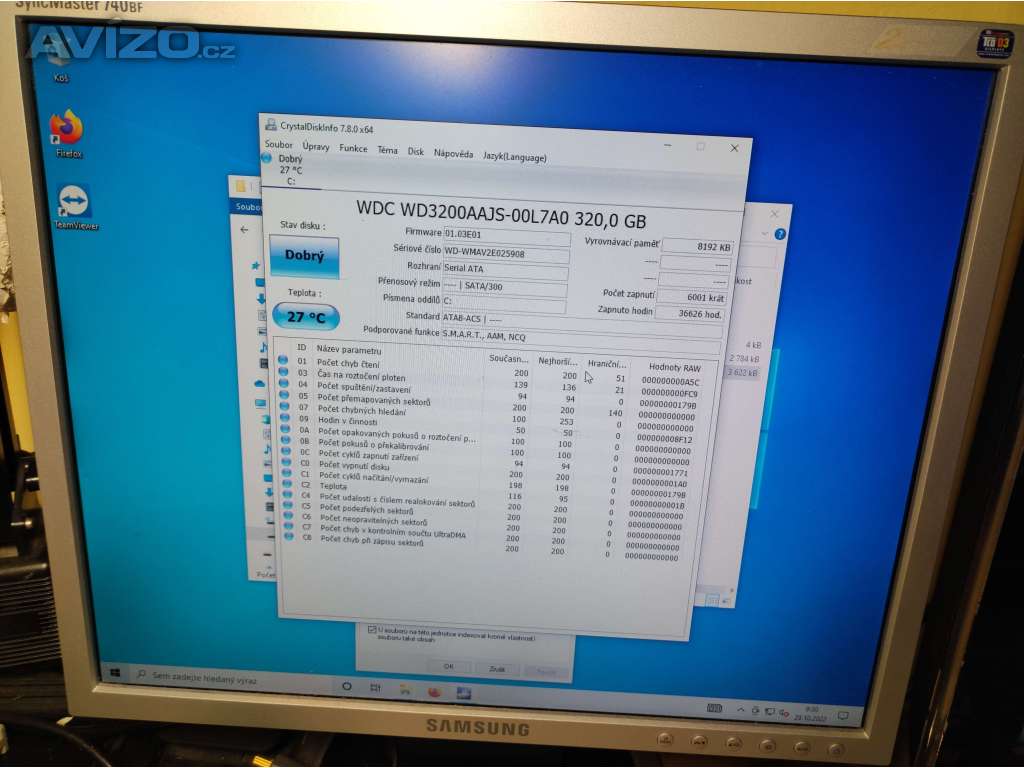Click the status orb for attribute 05

284,394
